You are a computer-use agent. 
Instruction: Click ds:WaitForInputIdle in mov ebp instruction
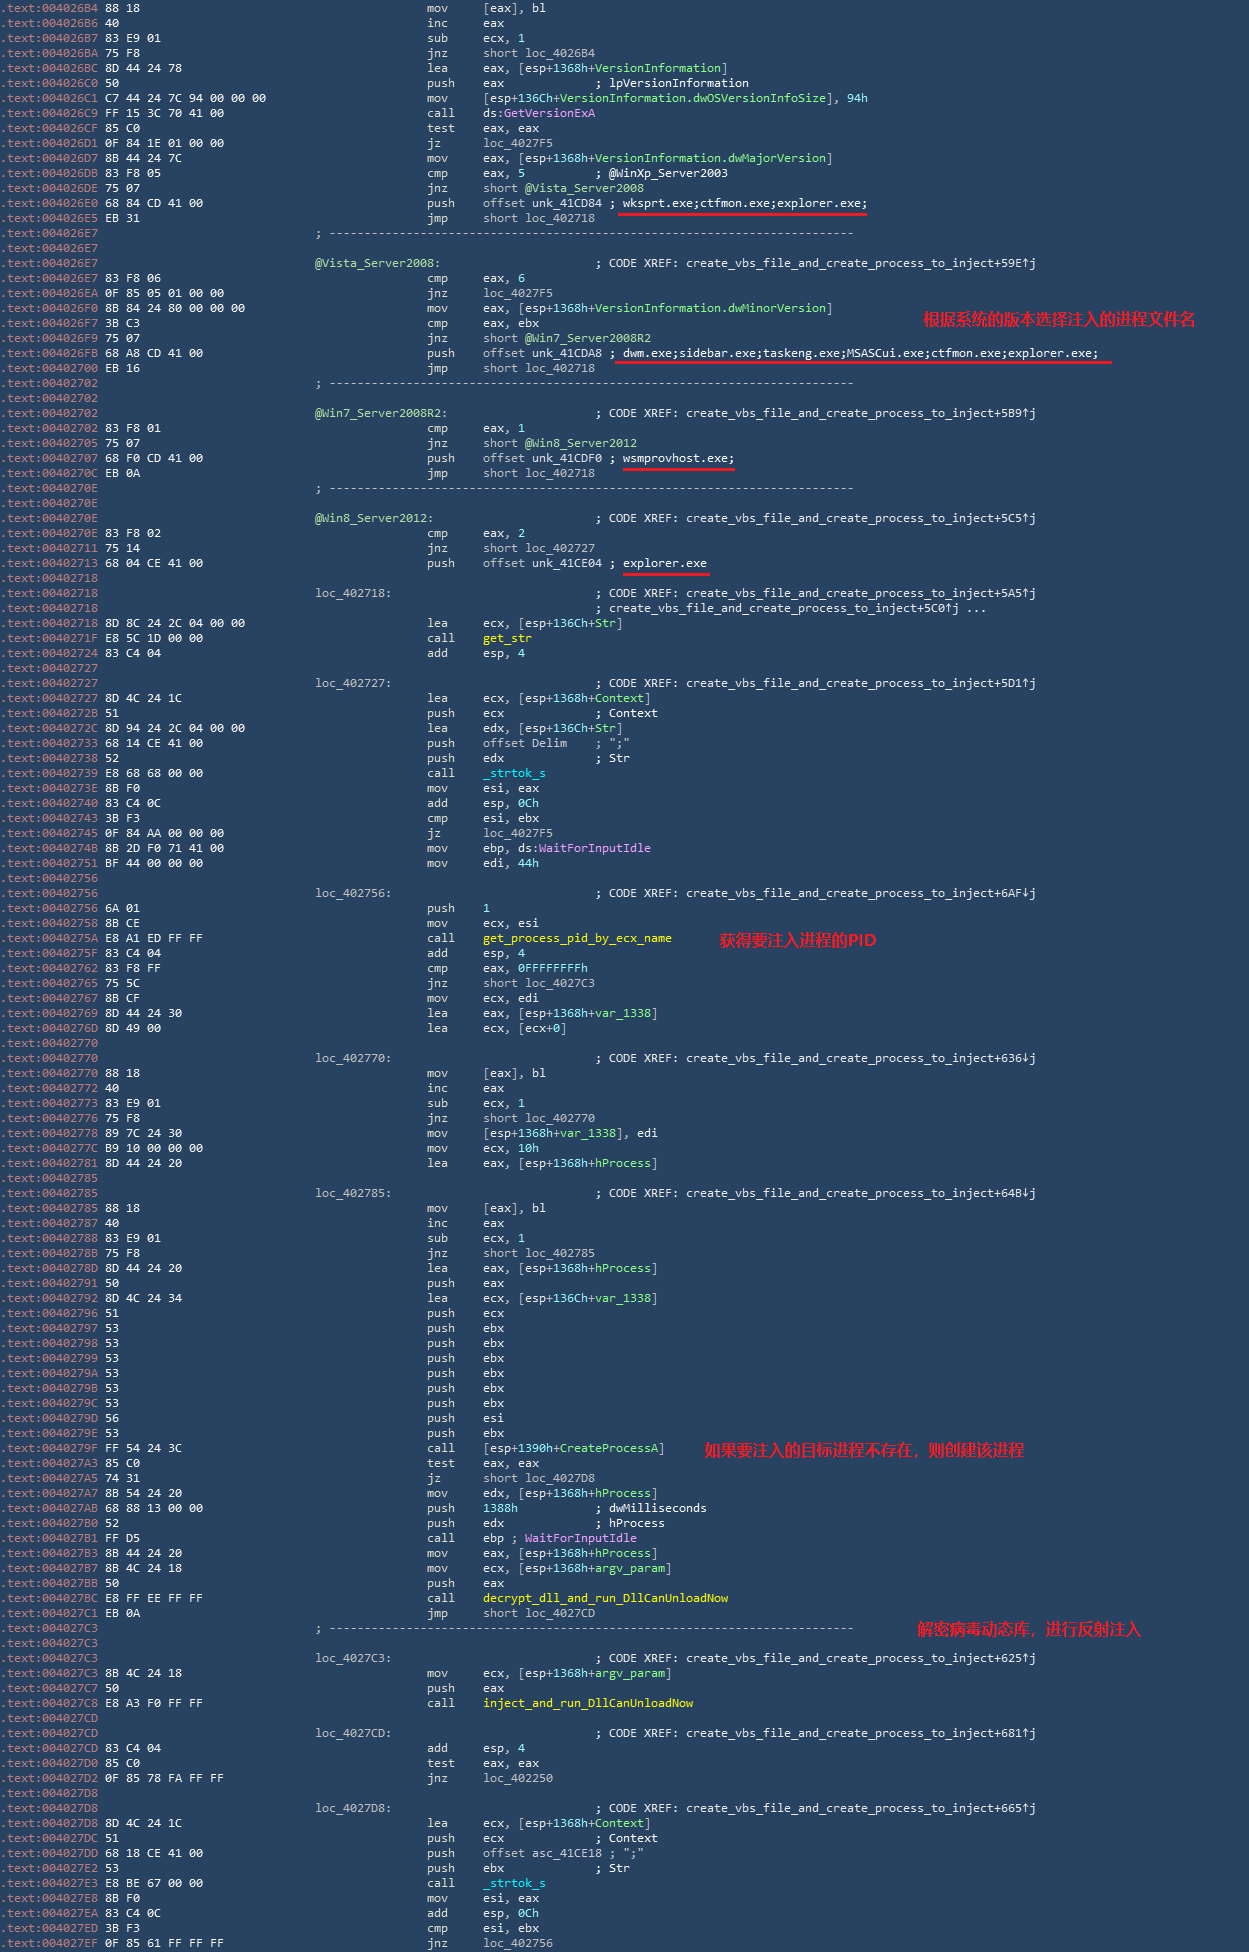(x=566, y=848)
